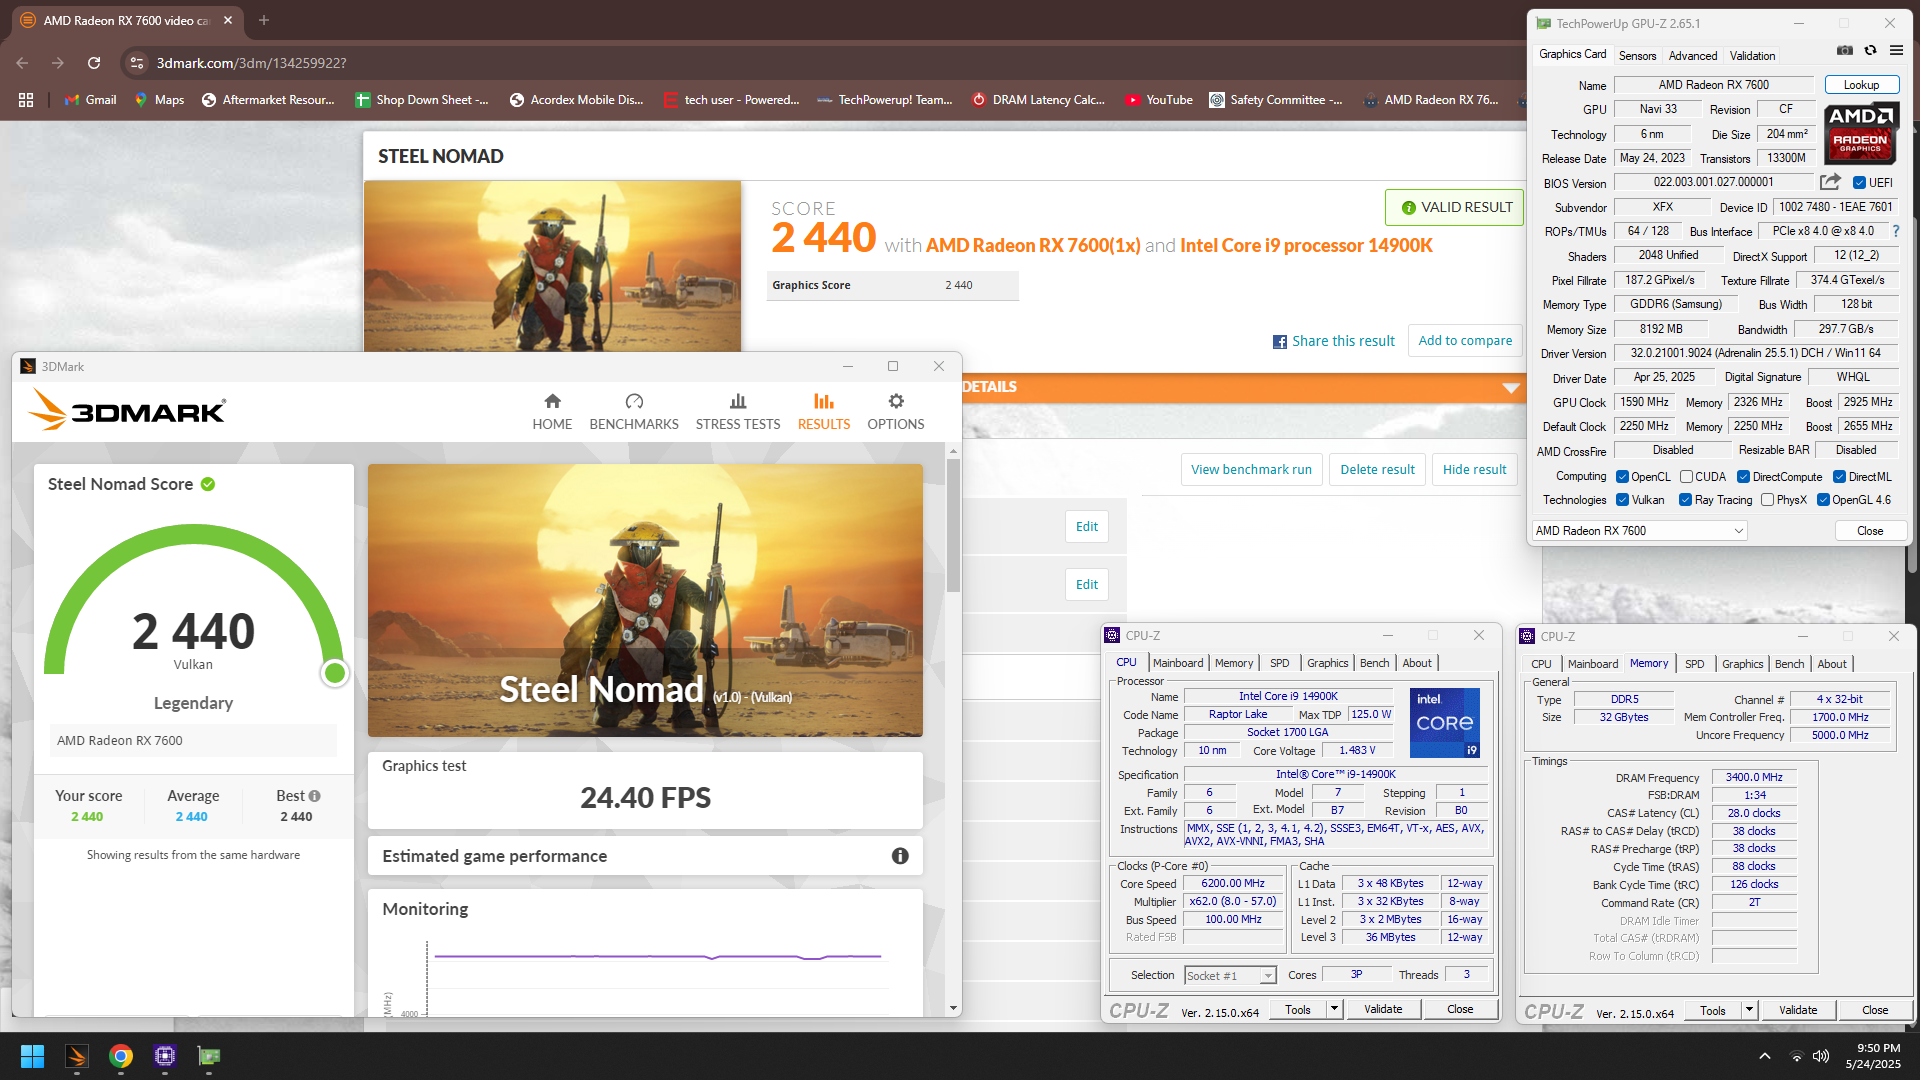Click browser reload icon

click(94, 63)
